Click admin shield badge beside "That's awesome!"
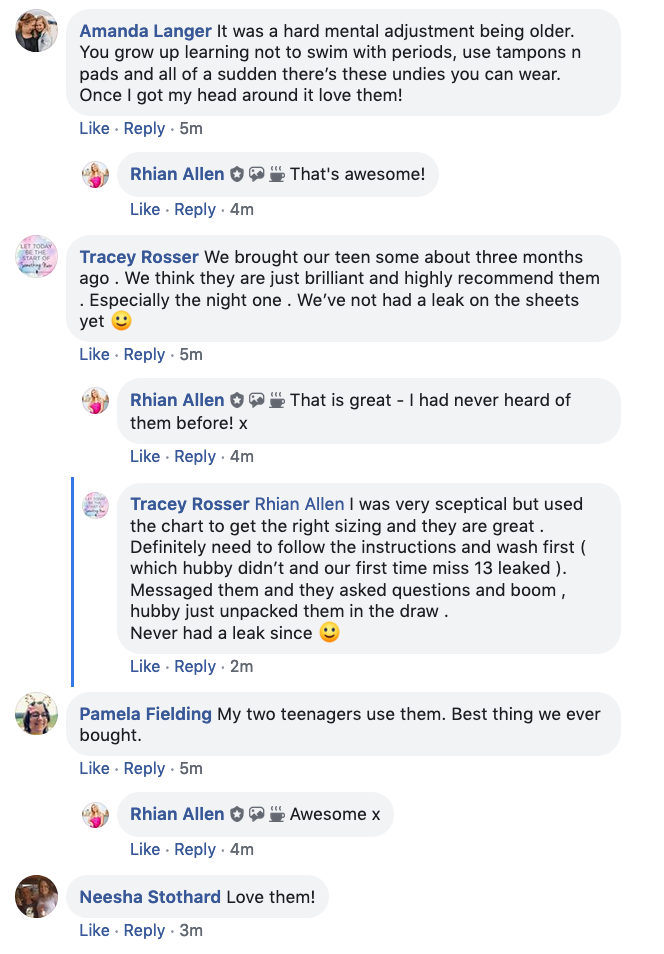The width and height of the screenshot is (664, 954). pos(237,175)
